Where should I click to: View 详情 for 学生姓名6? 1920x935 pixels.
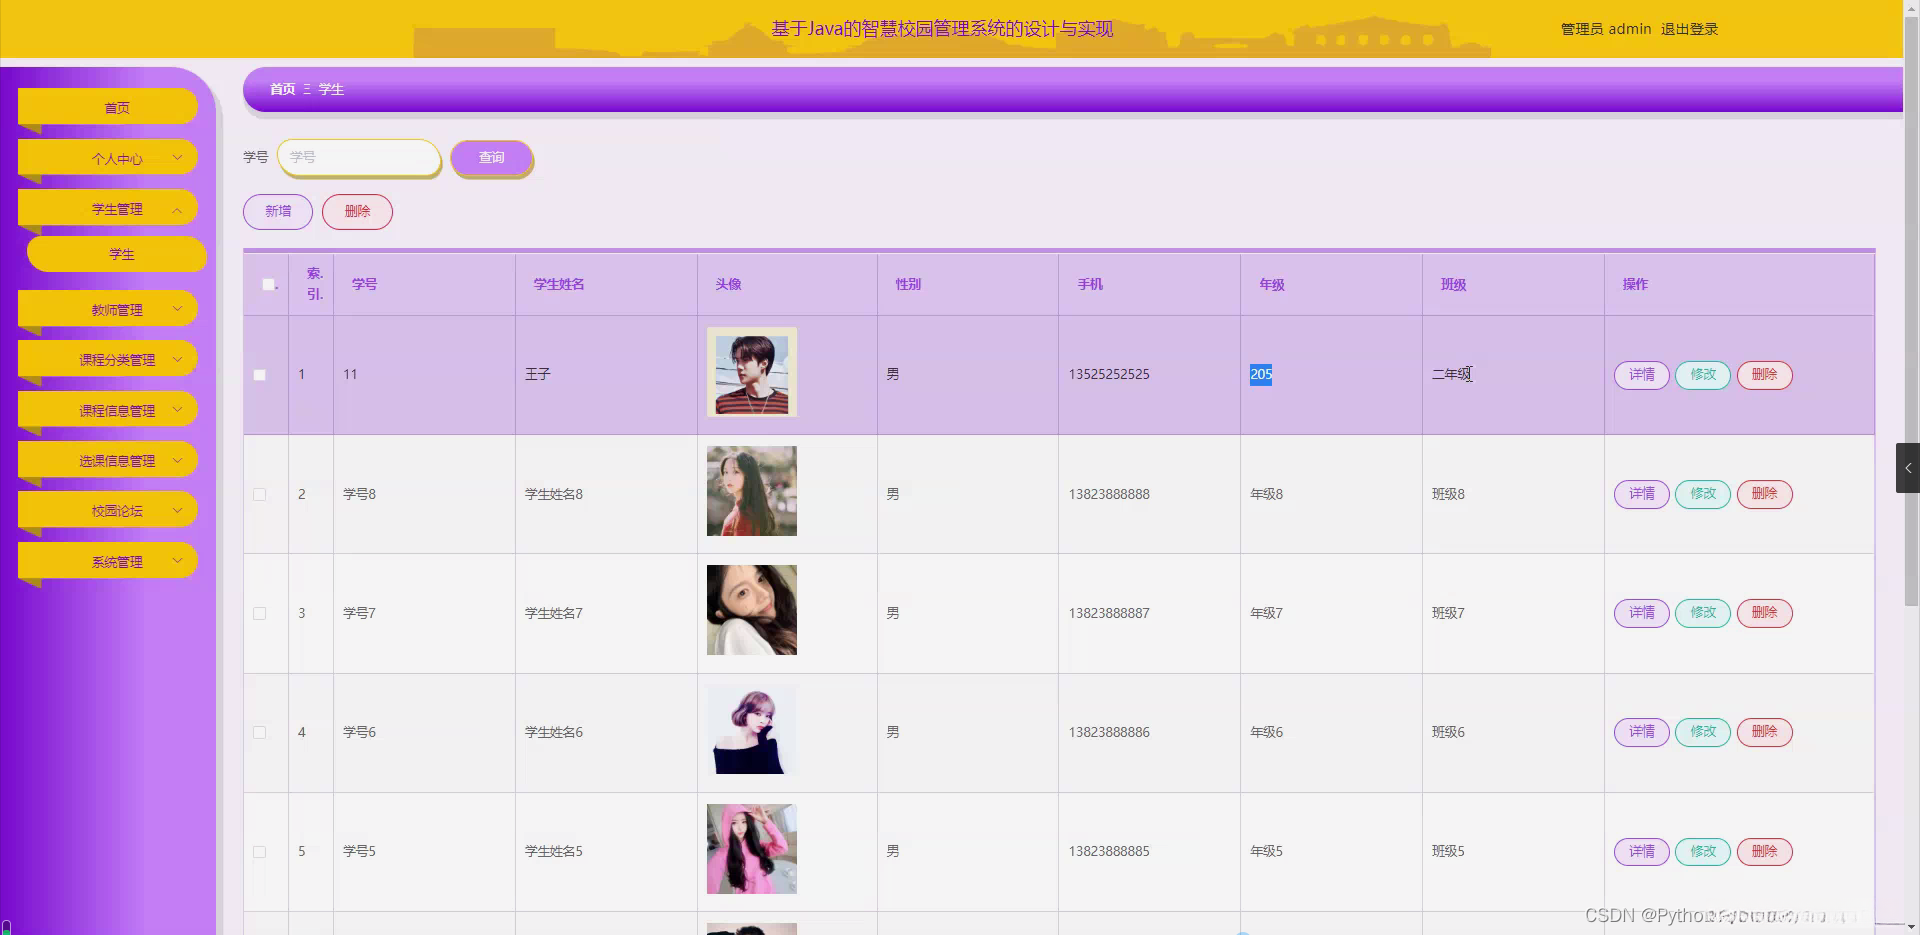[x=1642, y=732]
